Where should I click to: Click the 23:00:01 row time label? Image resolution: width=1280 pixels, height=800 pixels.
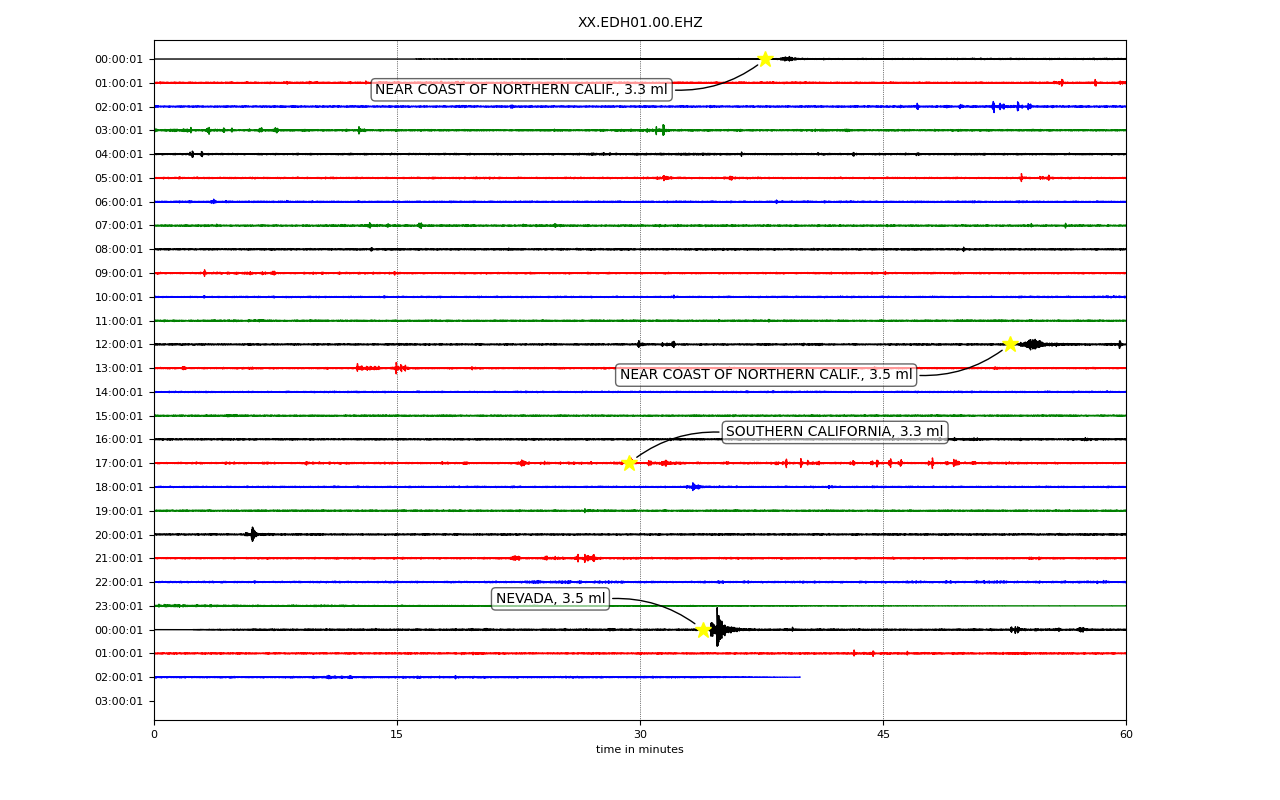pos(119,606)
